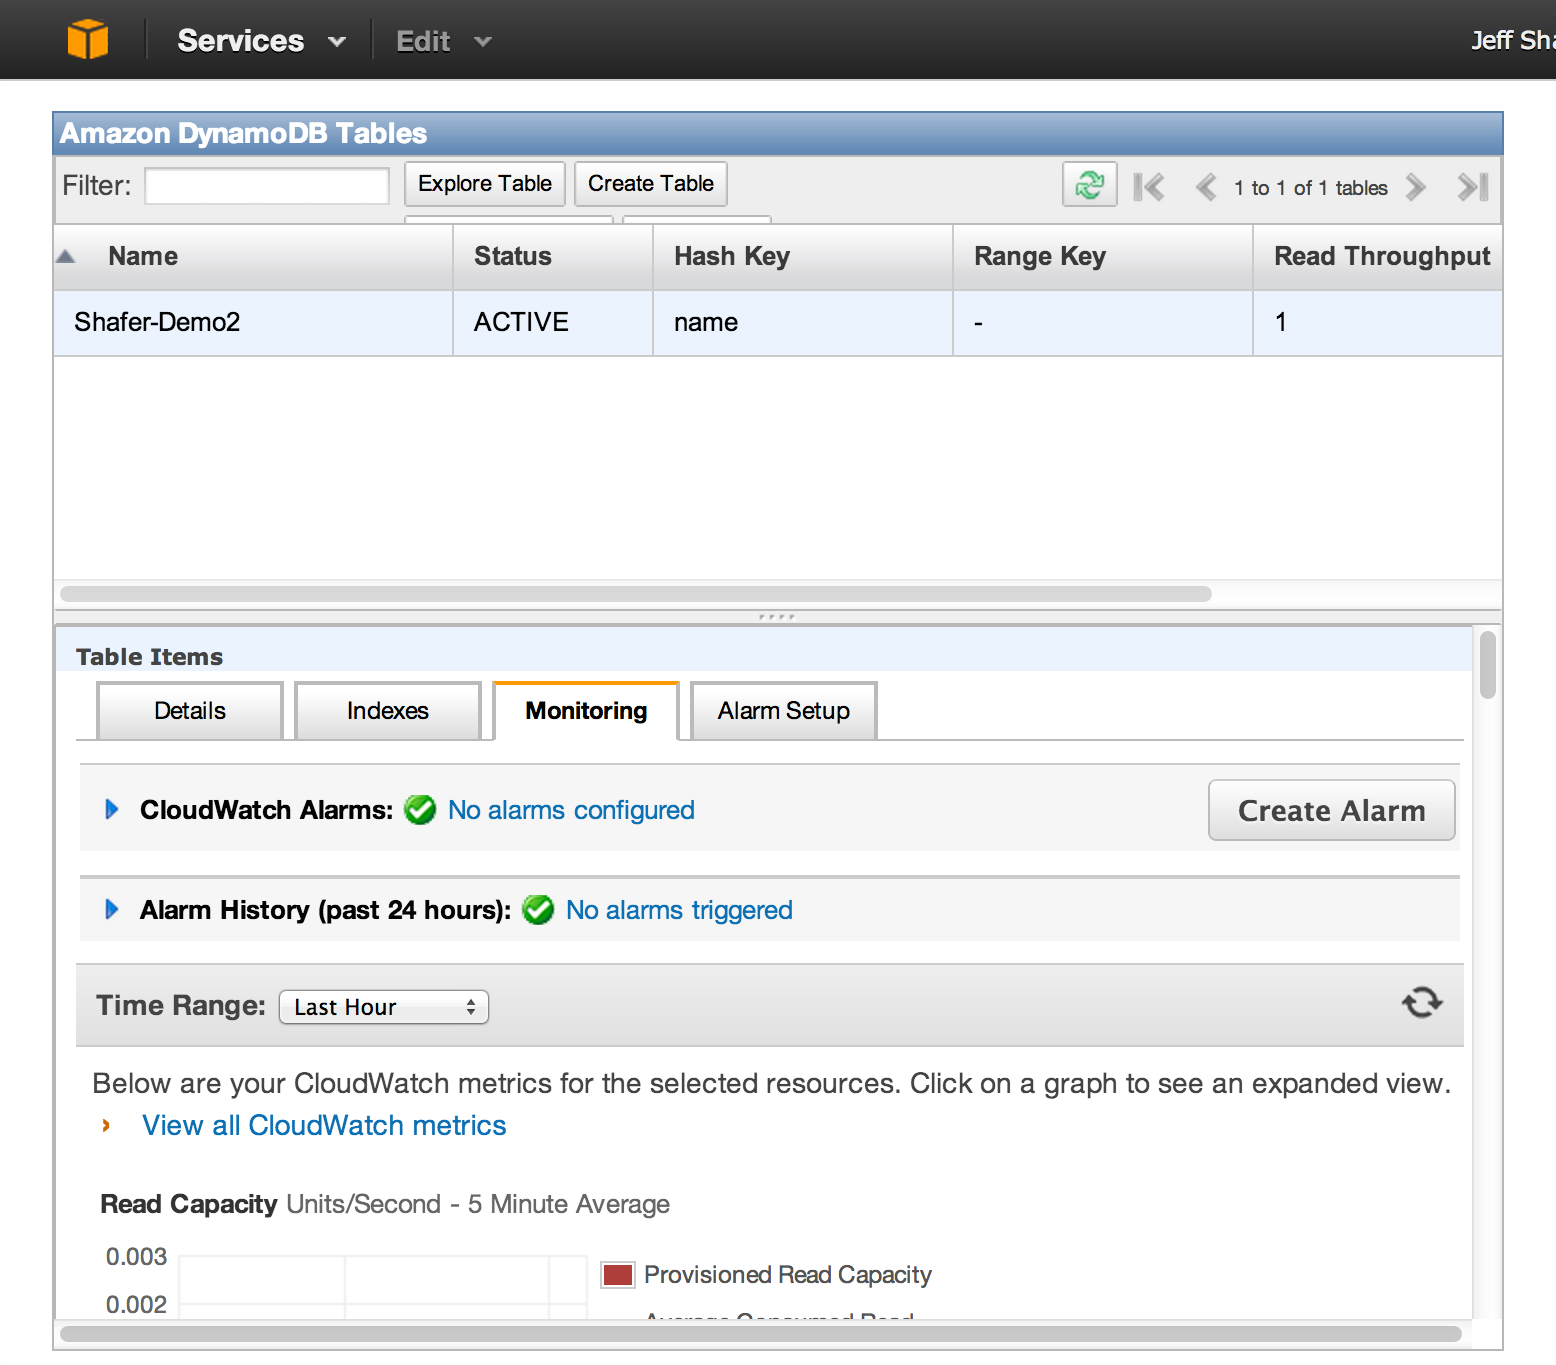1556x1365 pixels.
Task: Open the Alarm Setup tab
Action: coord(783,710)
